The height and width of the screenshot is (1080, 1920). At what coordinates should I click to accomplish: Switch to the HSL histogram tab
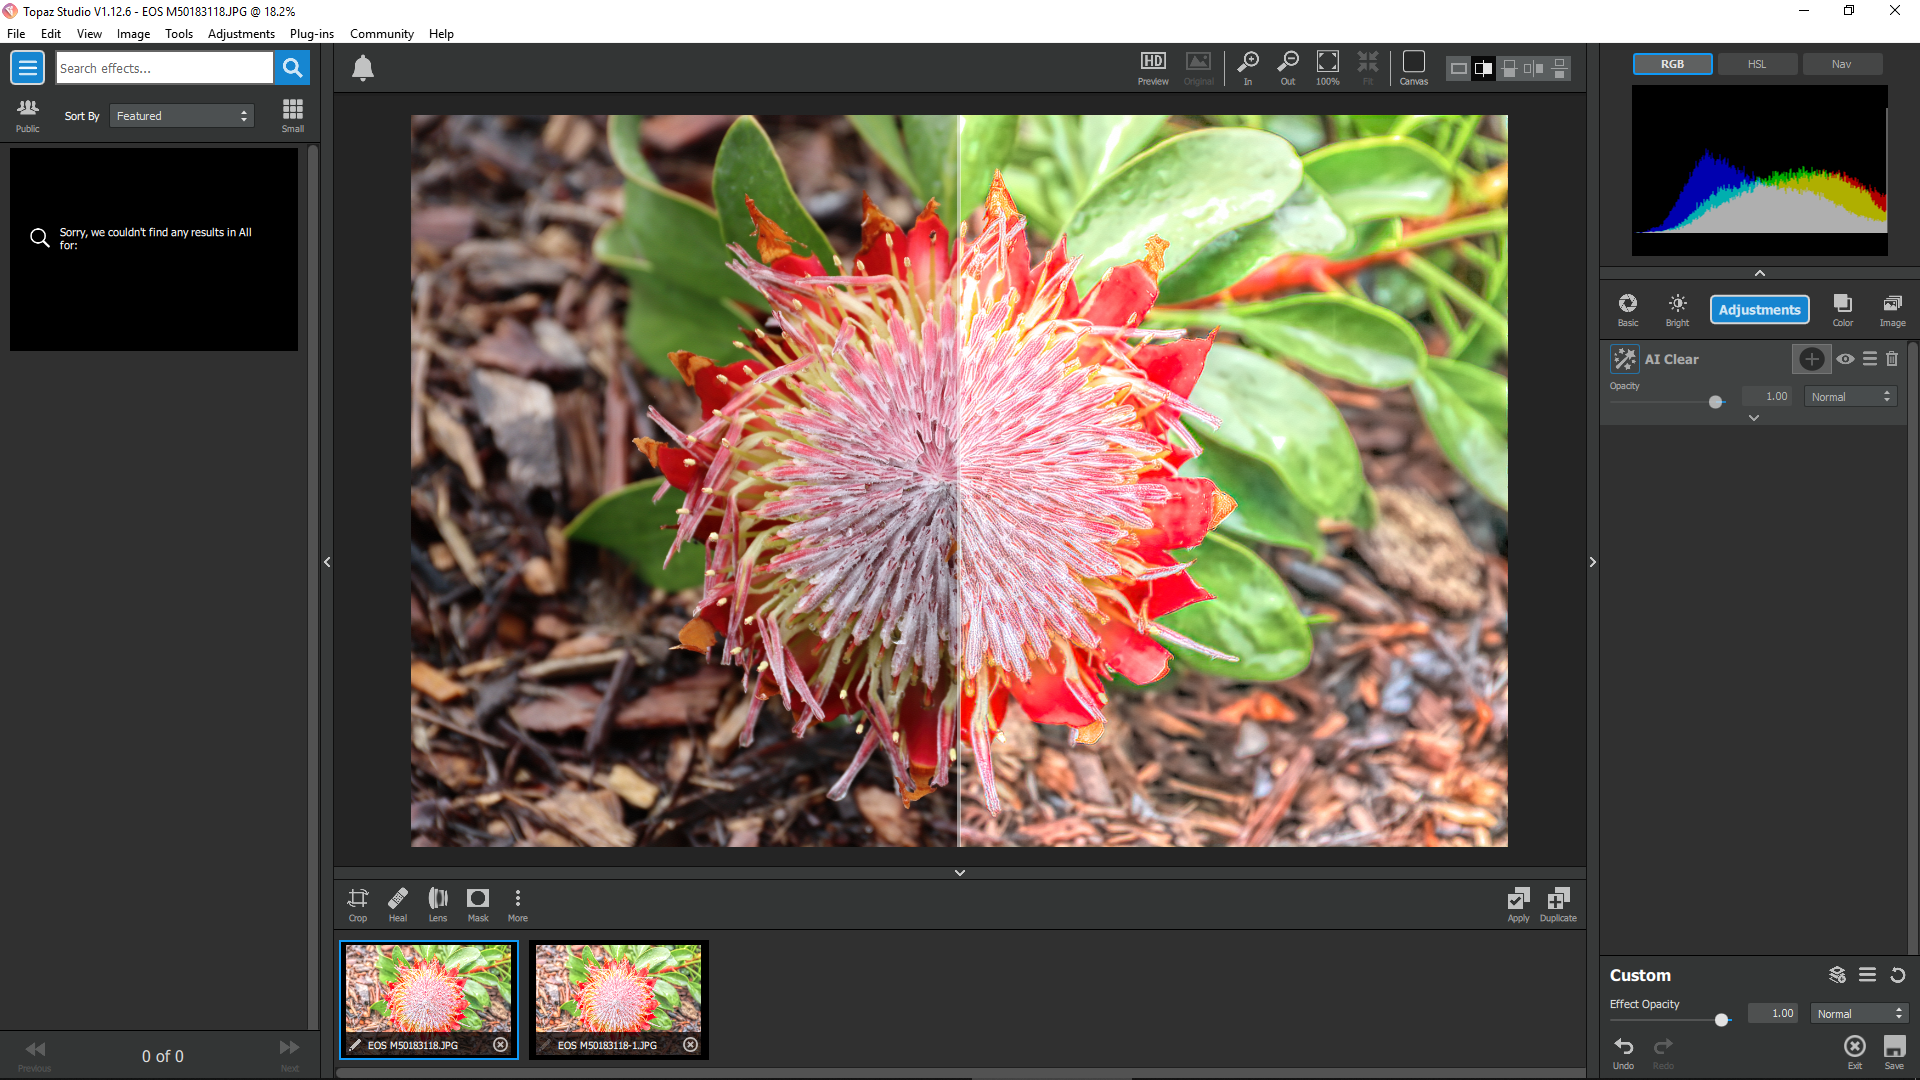pyautogui.click(x=1757, y=64)
